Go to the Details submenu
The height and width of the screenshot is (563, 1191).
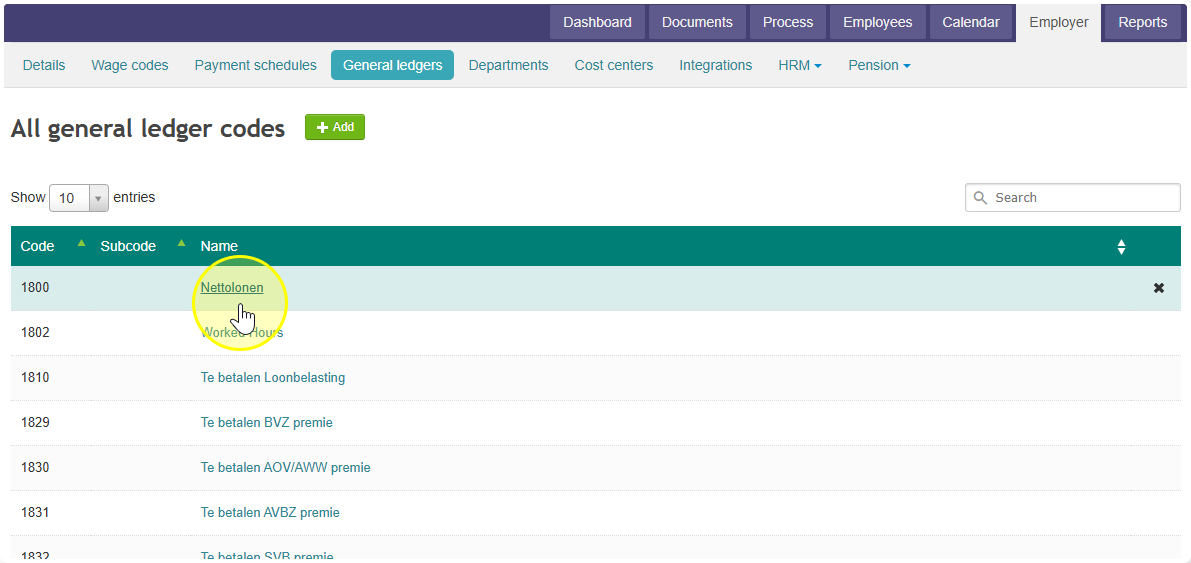click(44, 65)
